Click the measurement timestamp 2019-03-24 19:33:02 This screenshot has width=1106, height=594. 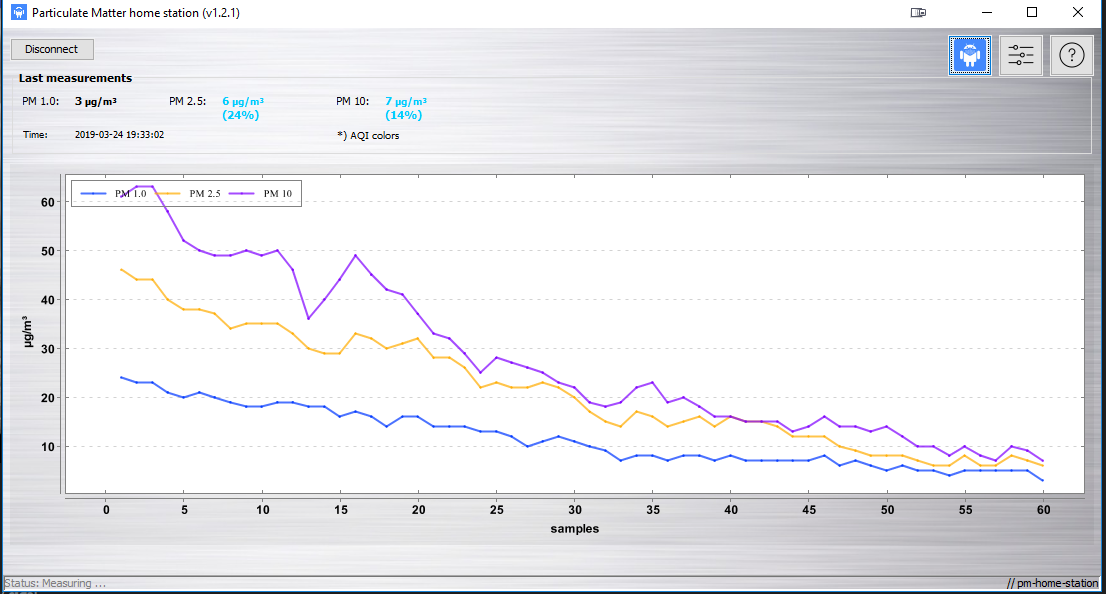(119, 134)
